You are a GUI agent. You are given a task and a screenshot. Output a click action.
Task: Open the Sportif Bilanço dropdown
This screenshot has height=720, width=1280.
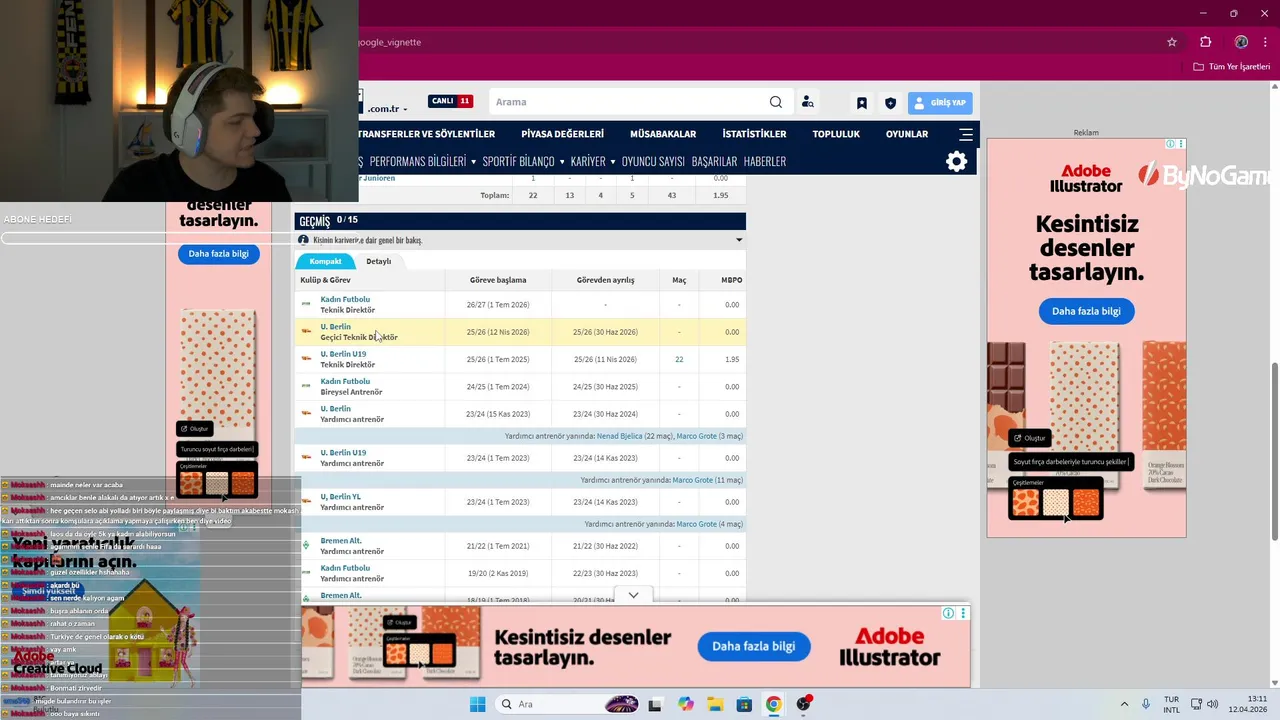click(523, 161)
